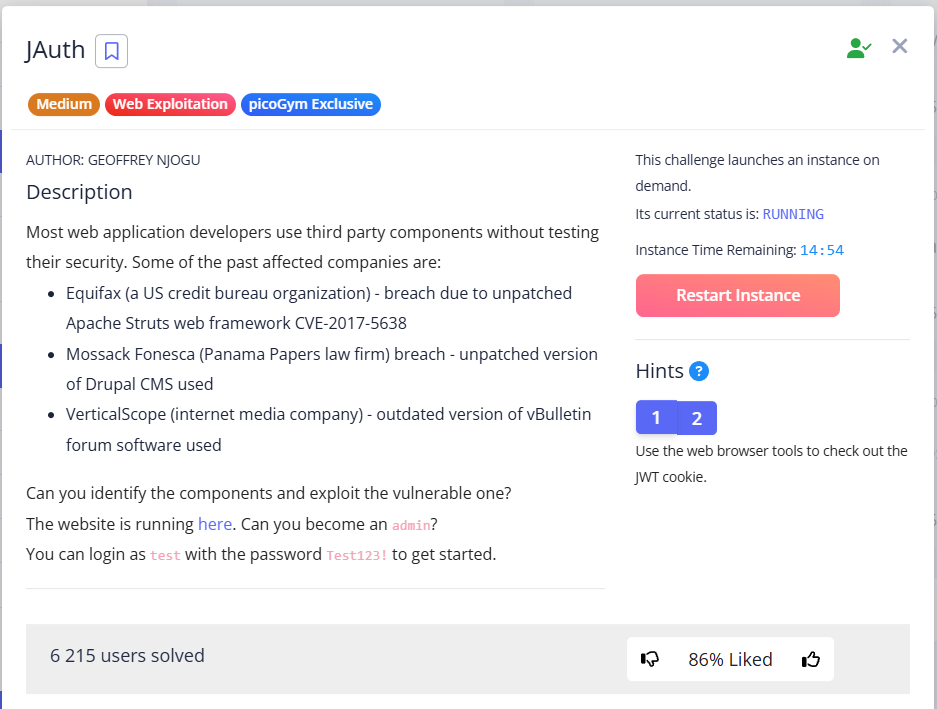Show hint 1

656,418
